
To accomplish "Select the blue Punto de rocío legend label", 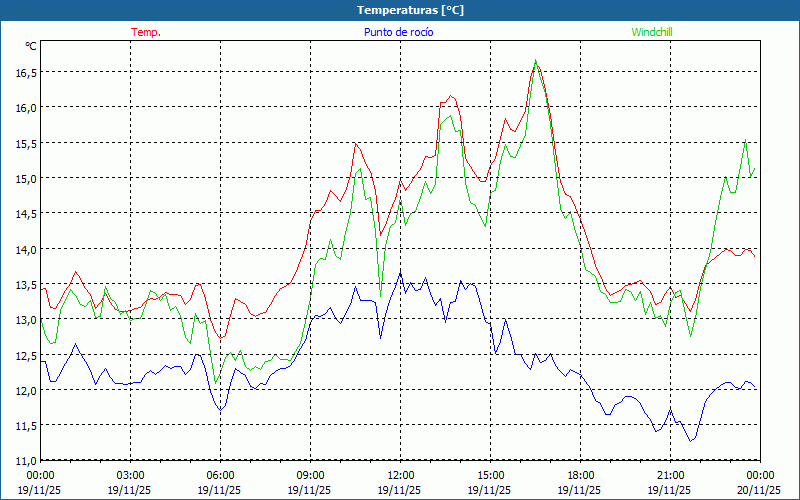I will tap(398, 32).
